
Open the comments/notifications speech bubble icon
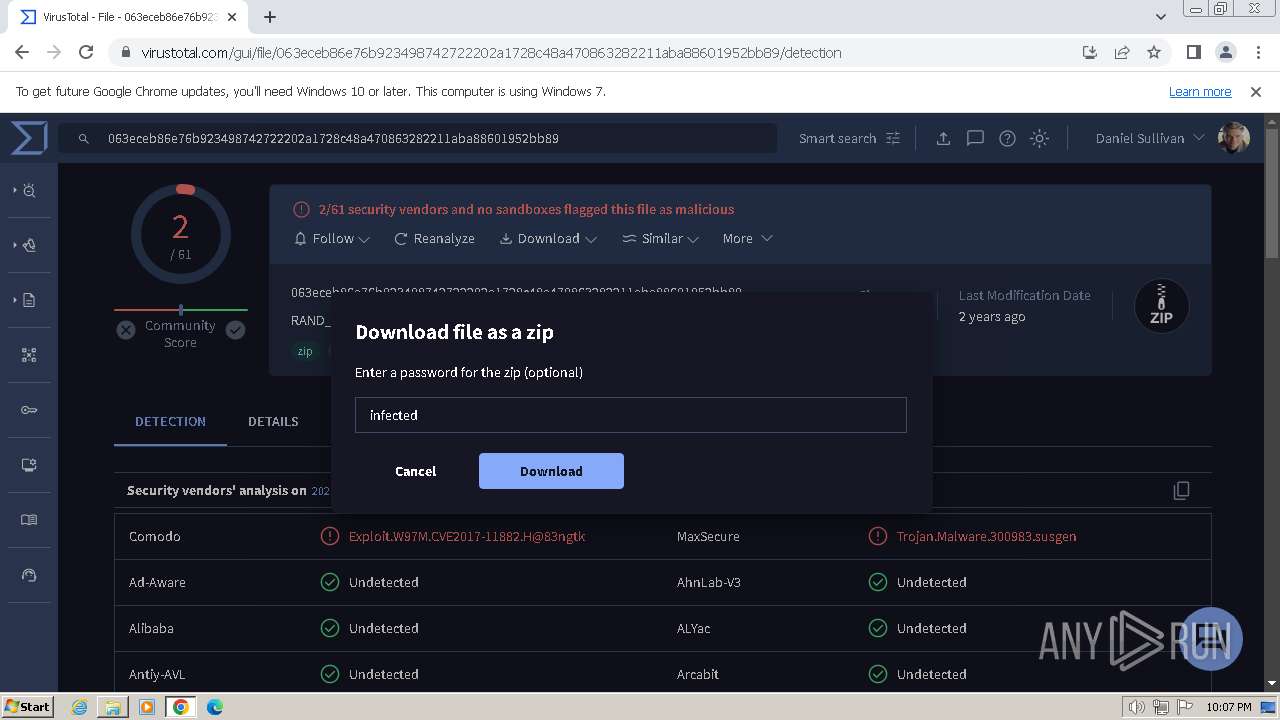point(975,138)
